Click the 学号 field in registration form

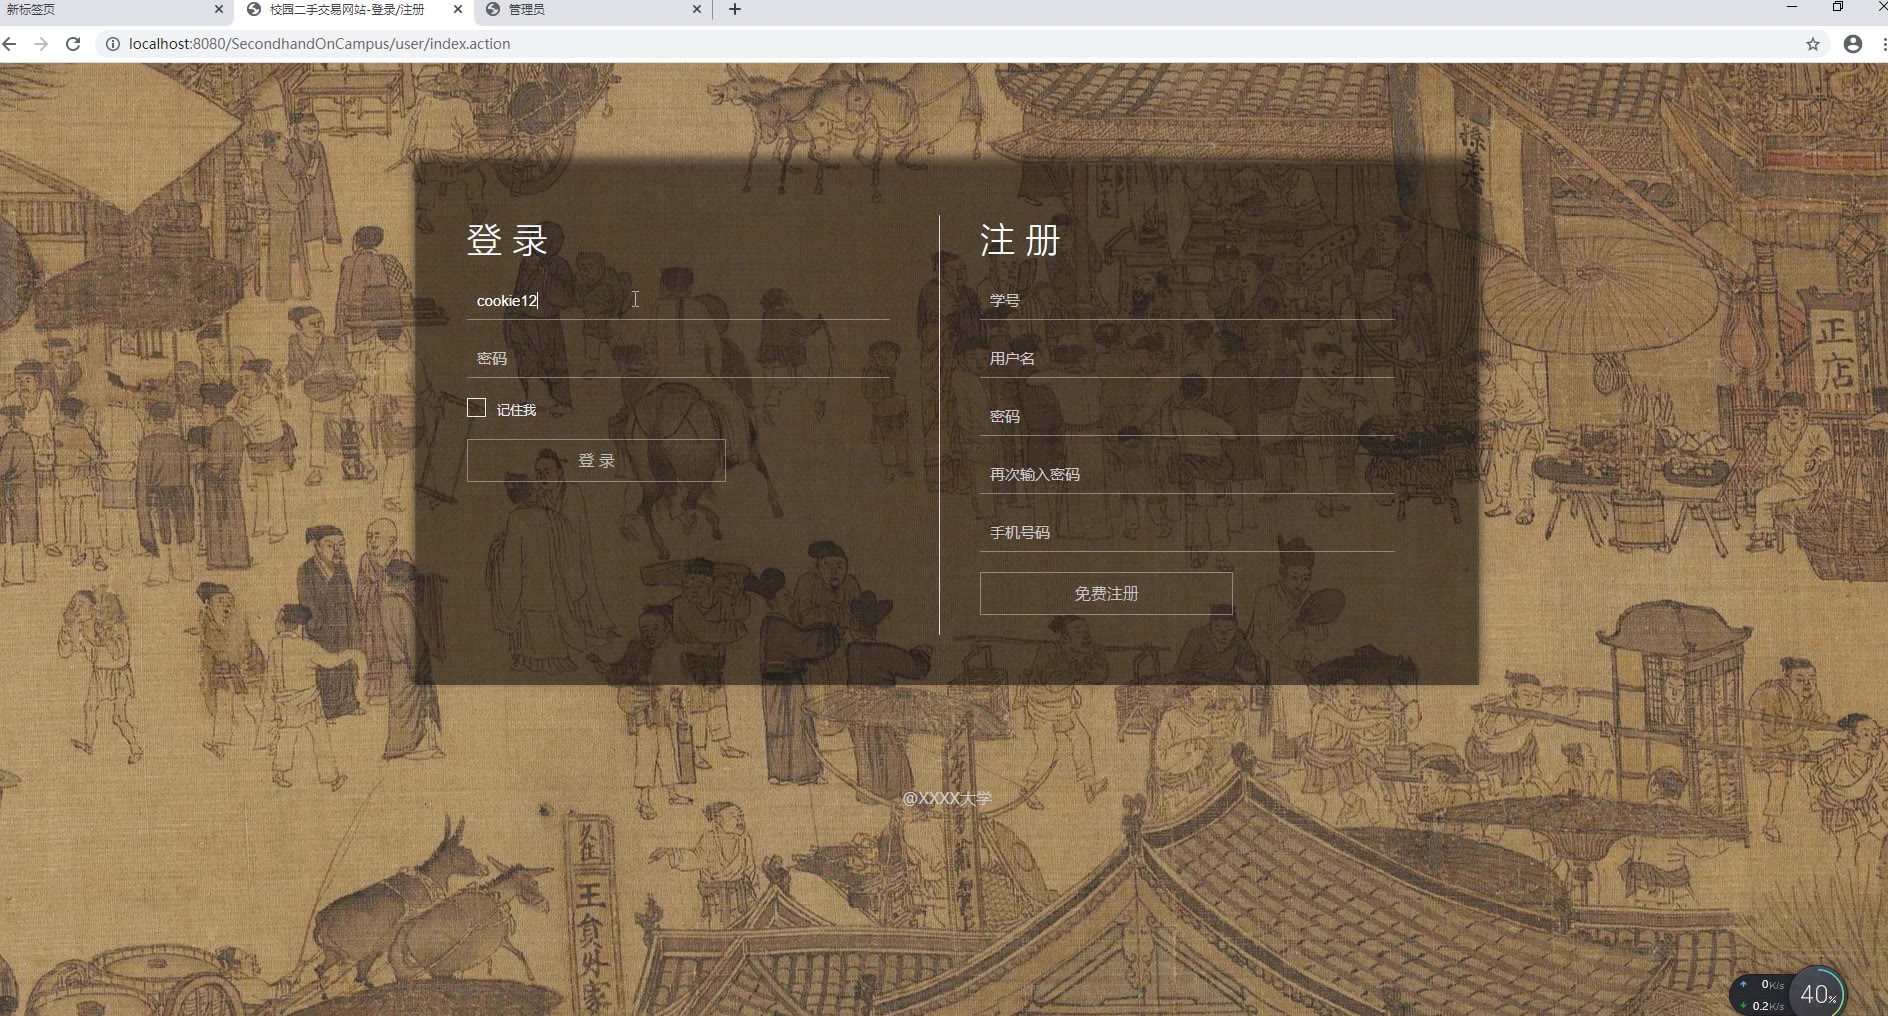(1187, 301)
